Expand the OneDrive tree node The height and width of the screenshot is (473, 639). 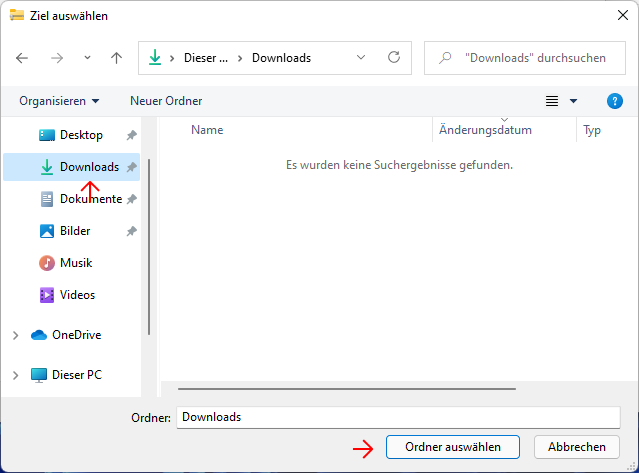click(15, 335)
